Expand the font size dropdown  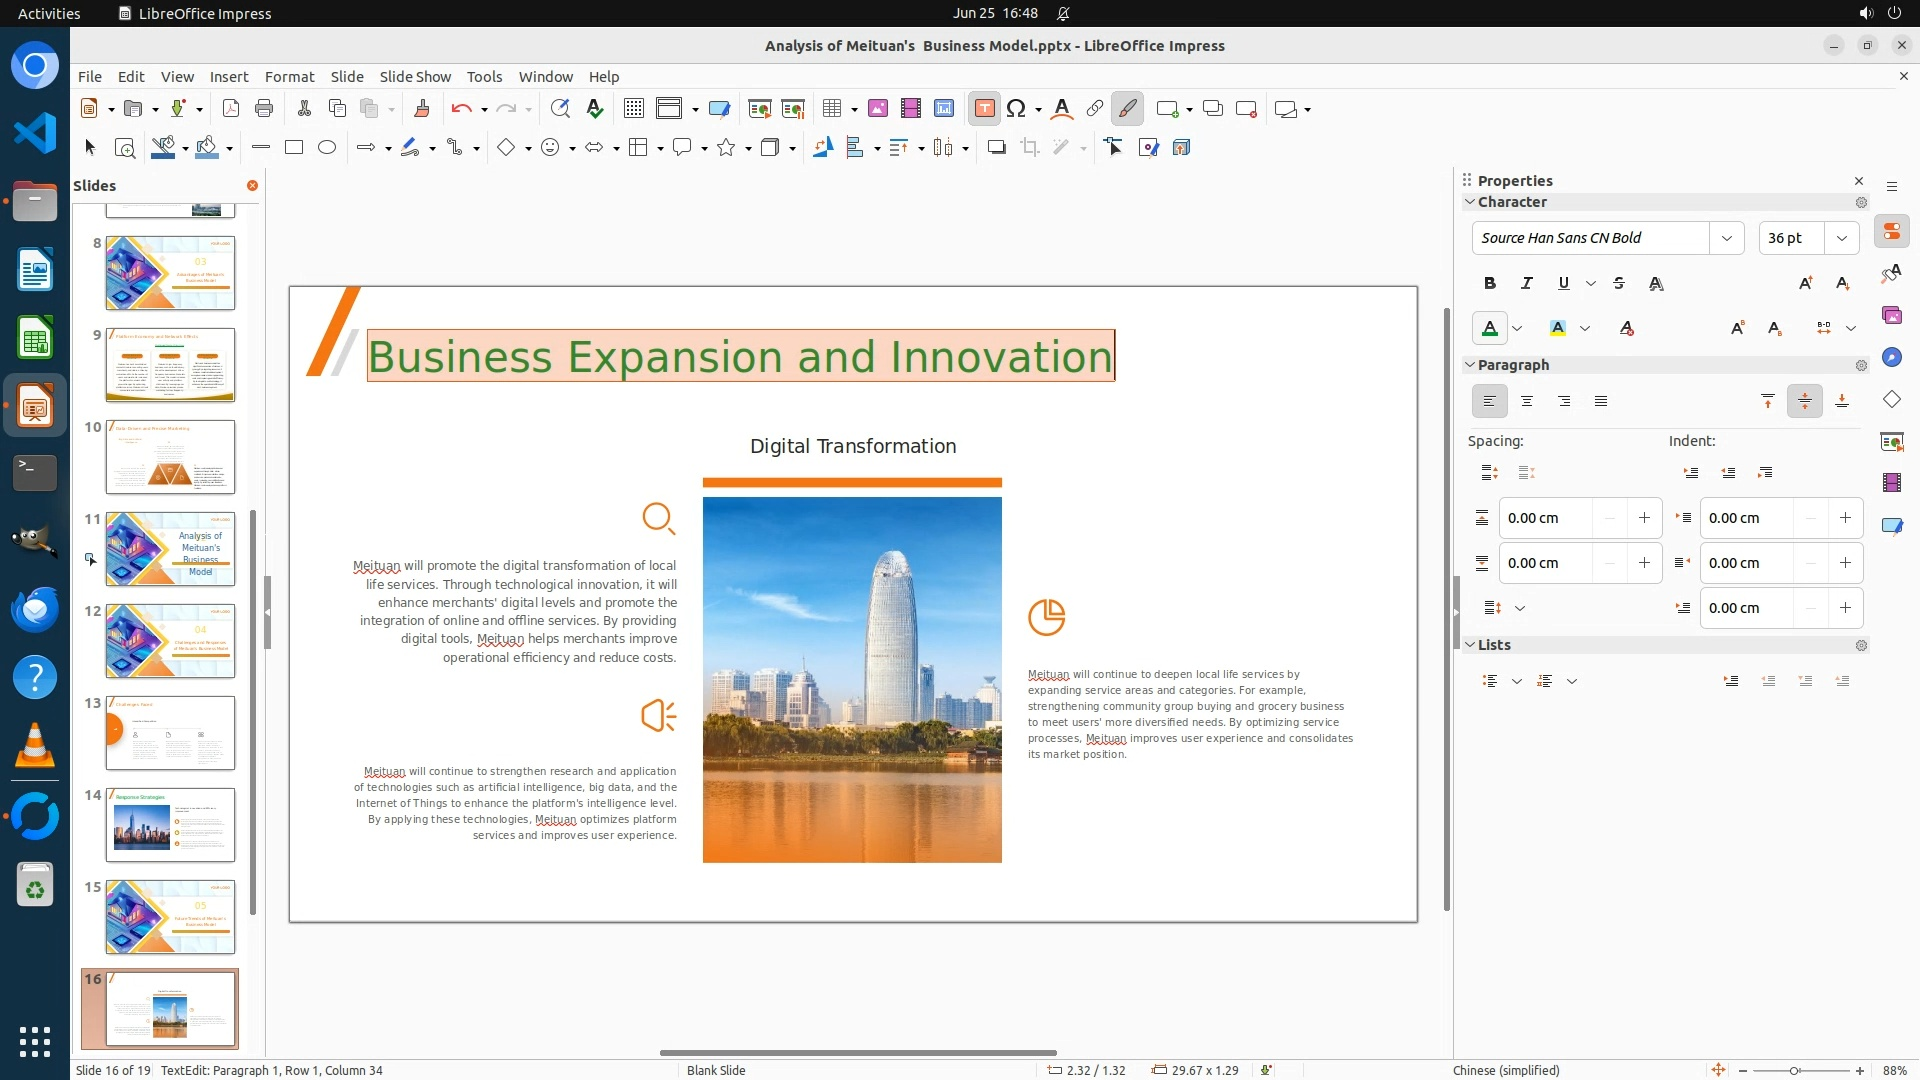point(1841,238)
